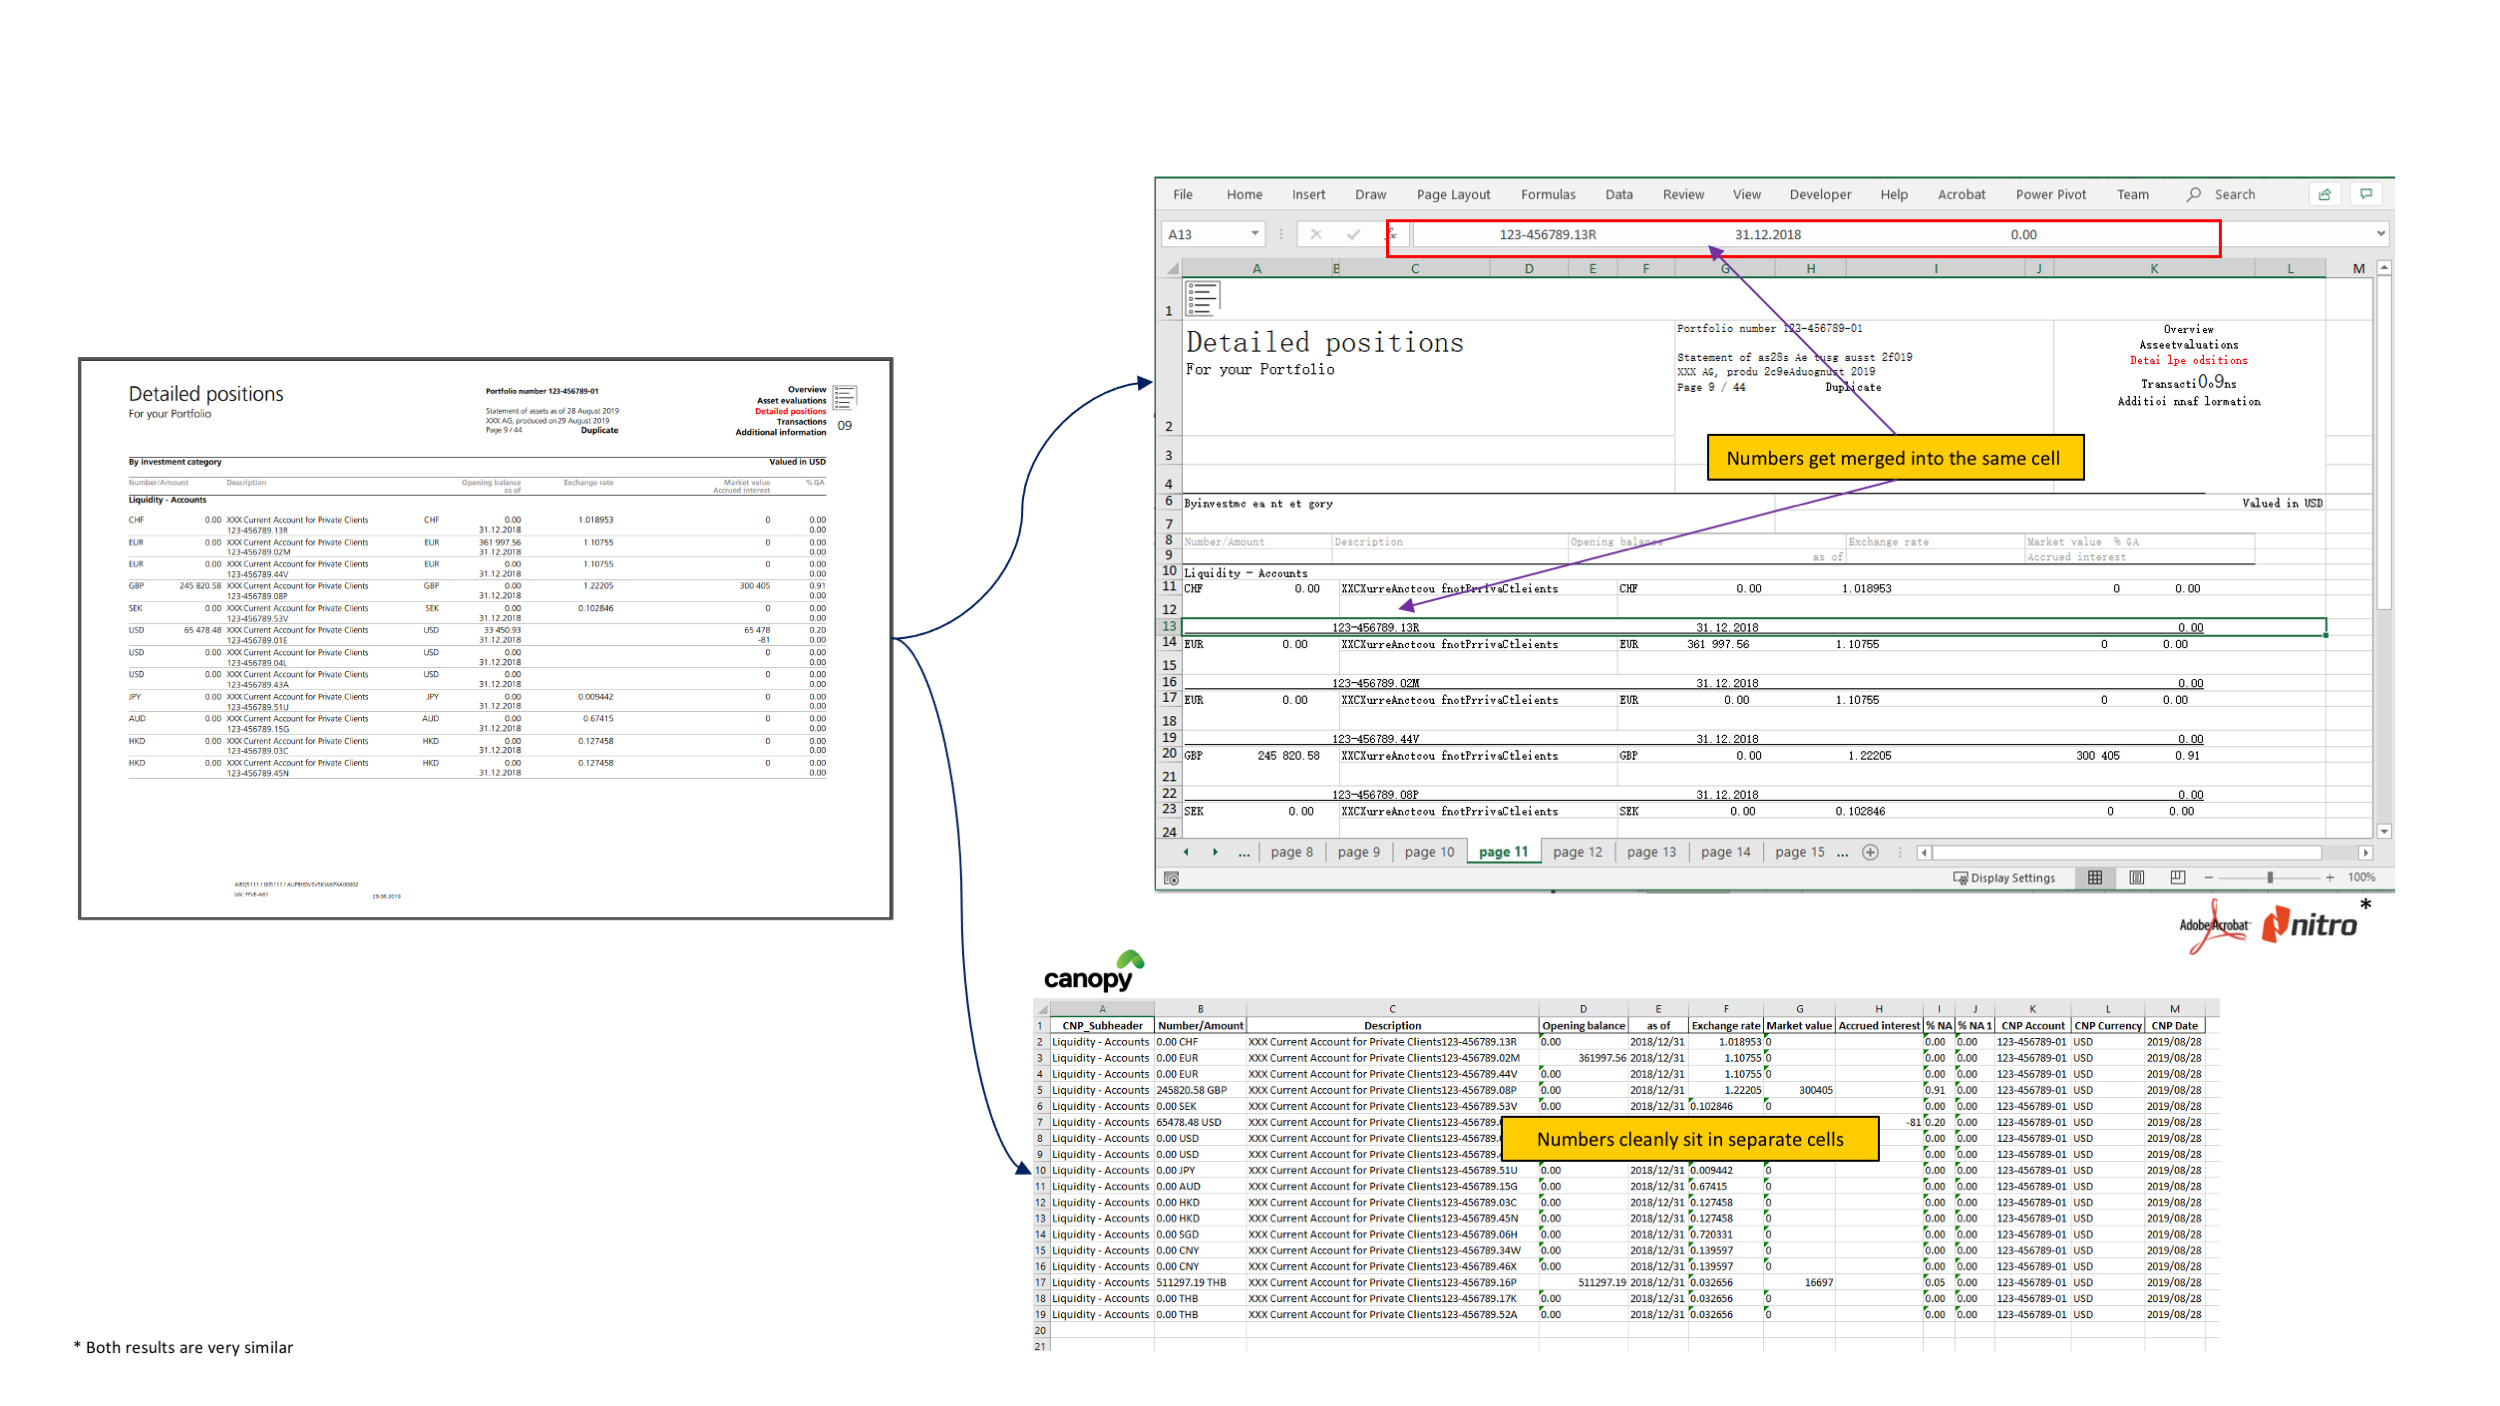Viewport: 2500px width, 1406px height.
Task: Expand the Name Box dropdown
Action: pyautogui.click(x=1255, y=234)
